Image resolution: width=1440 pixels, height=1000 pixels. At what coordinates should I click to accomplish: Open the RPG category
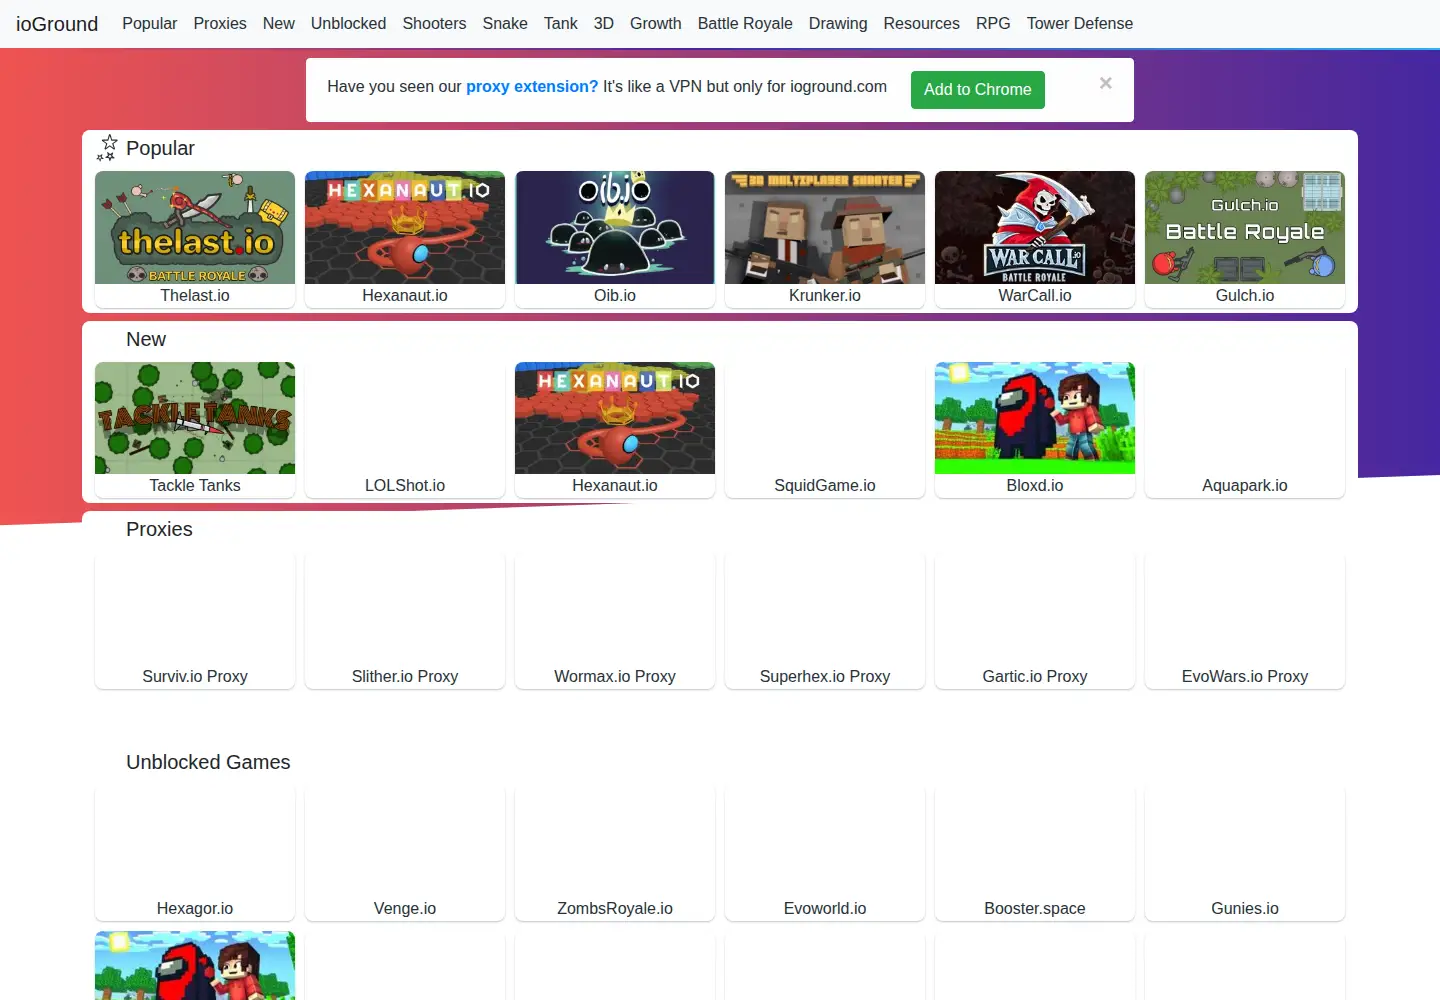click(x=993, y=23)
